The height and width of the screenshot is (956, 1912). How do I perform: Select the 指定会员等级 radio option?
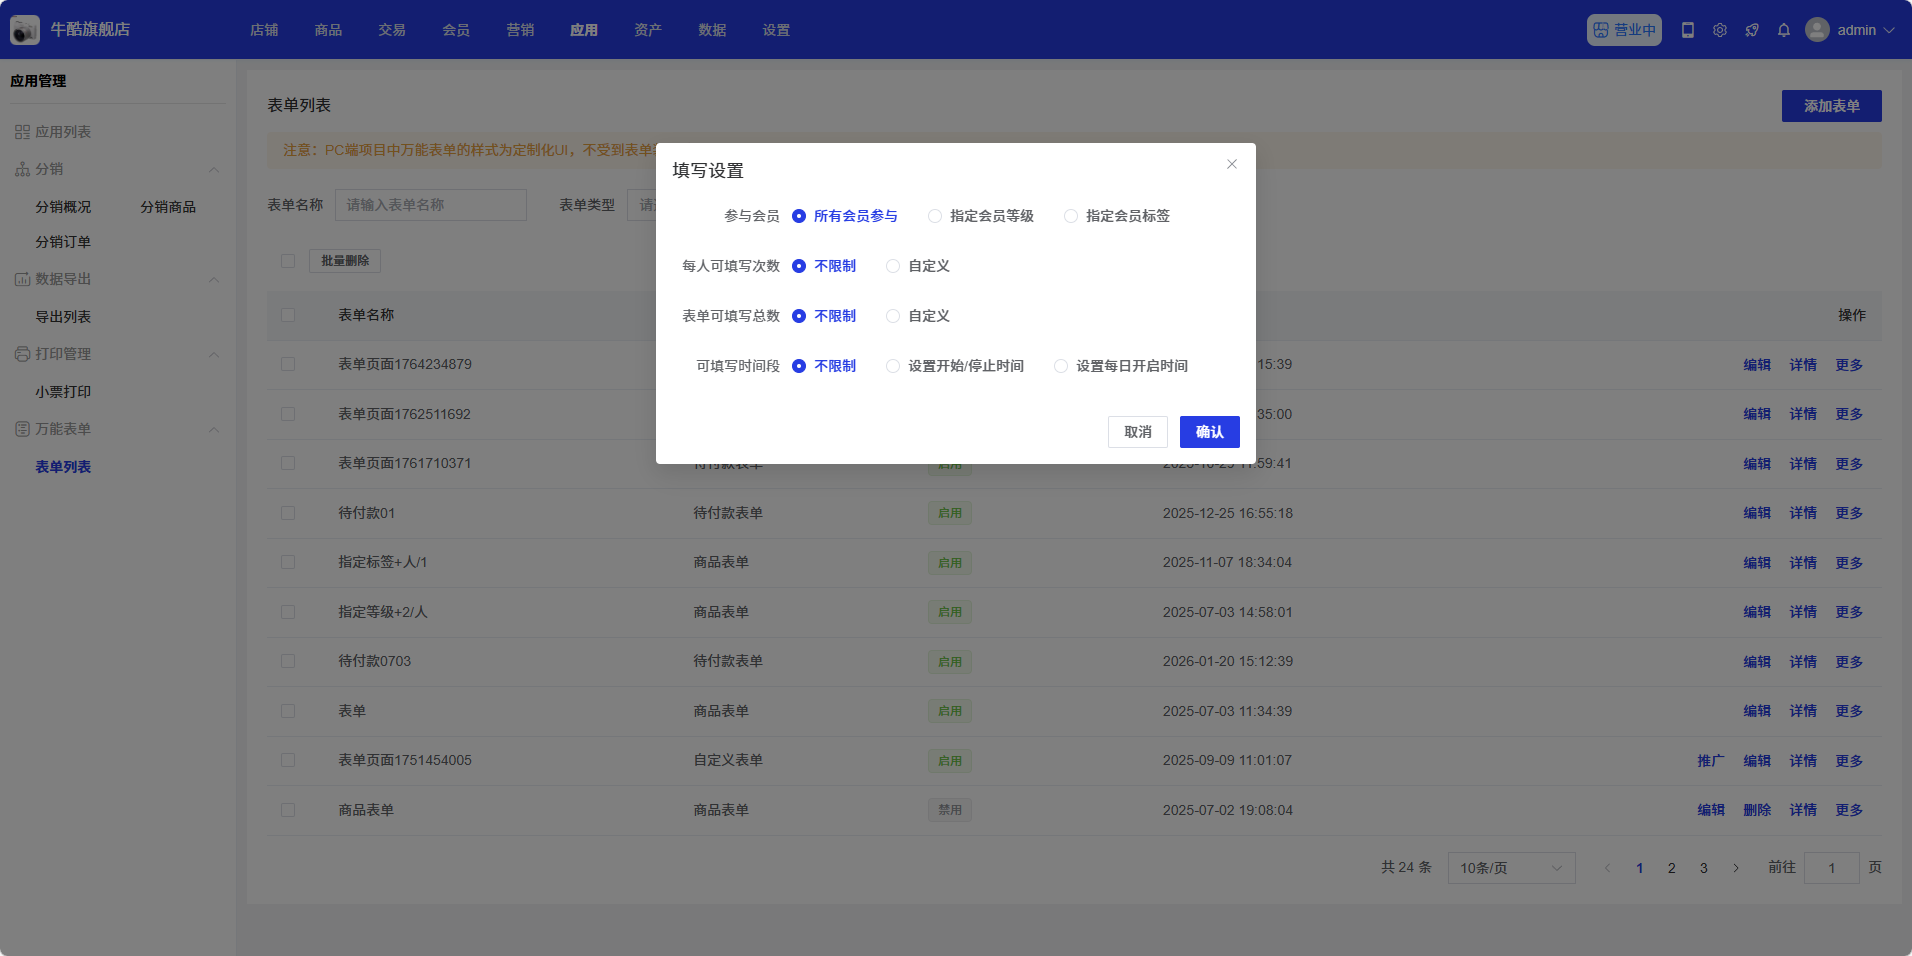pyautogui.click(x=935, y=216)
